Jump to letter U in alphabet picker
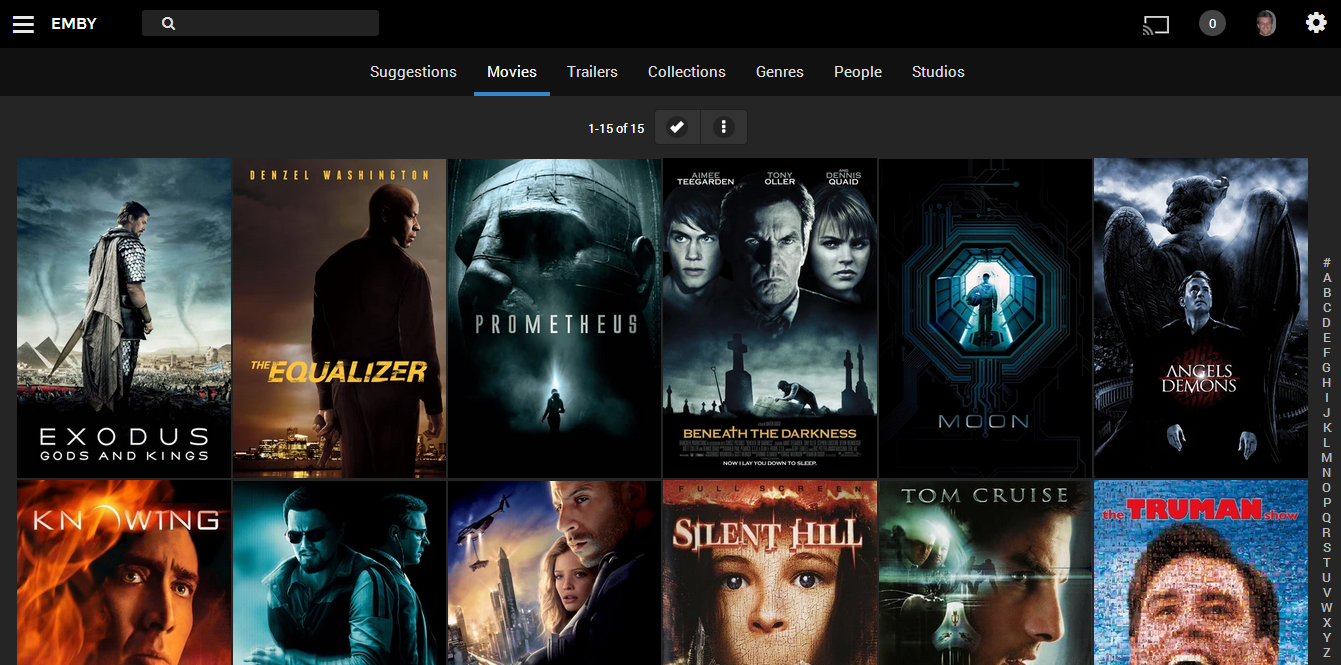This screenshot has height=665, width=1341. pyautogui.click(x=1327, y=578)
